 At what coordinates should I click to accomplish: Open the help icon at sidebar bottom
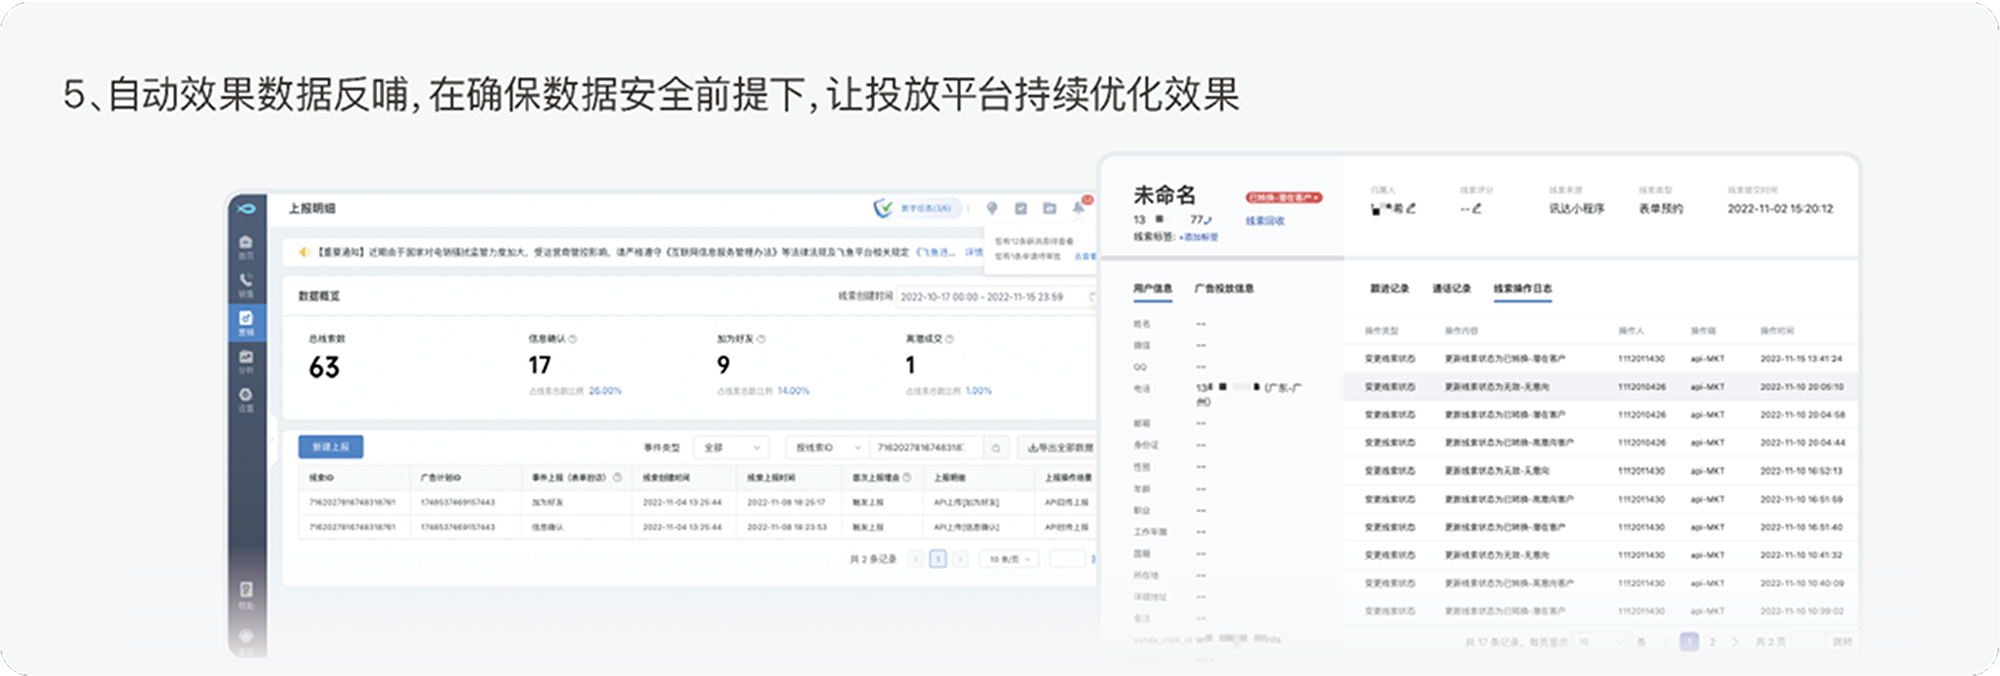[x=246, y=592]
